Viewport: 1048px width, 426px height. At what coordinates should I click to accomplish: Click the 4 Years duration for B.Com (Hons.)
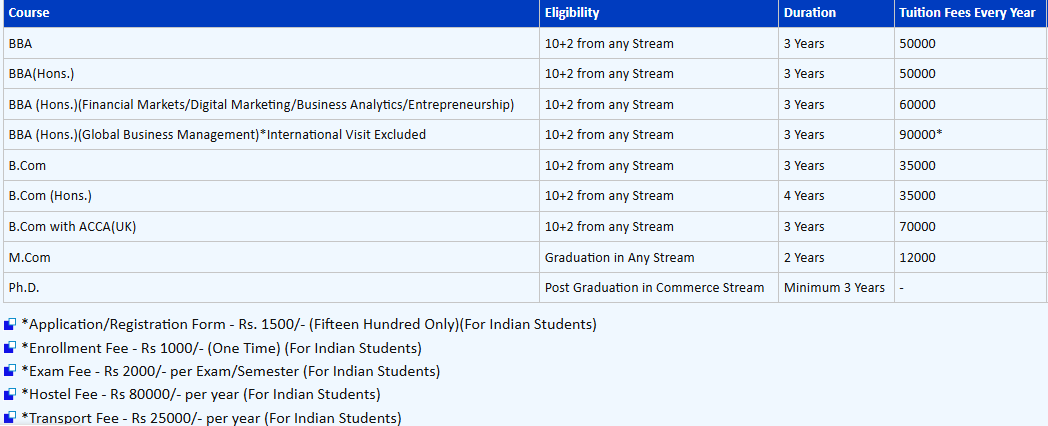[x=804, y=196]
